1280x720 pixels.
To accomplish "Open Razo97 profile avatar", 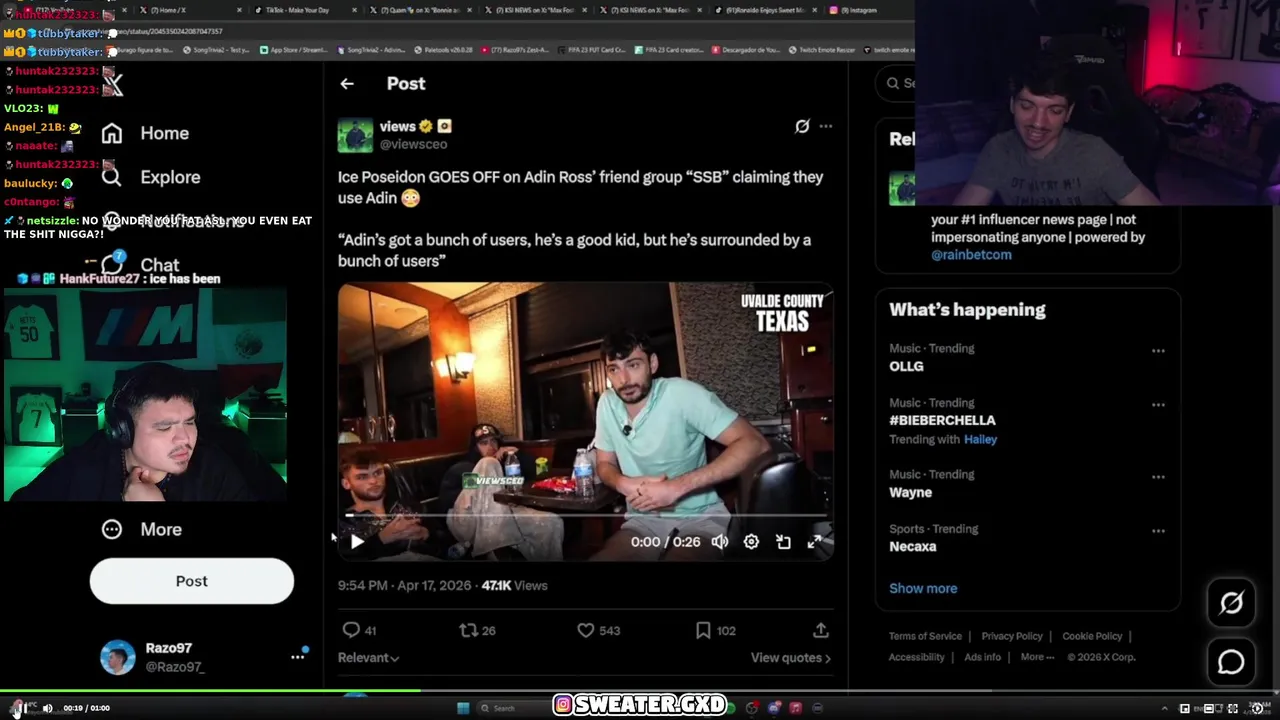I will coord(118,657).
